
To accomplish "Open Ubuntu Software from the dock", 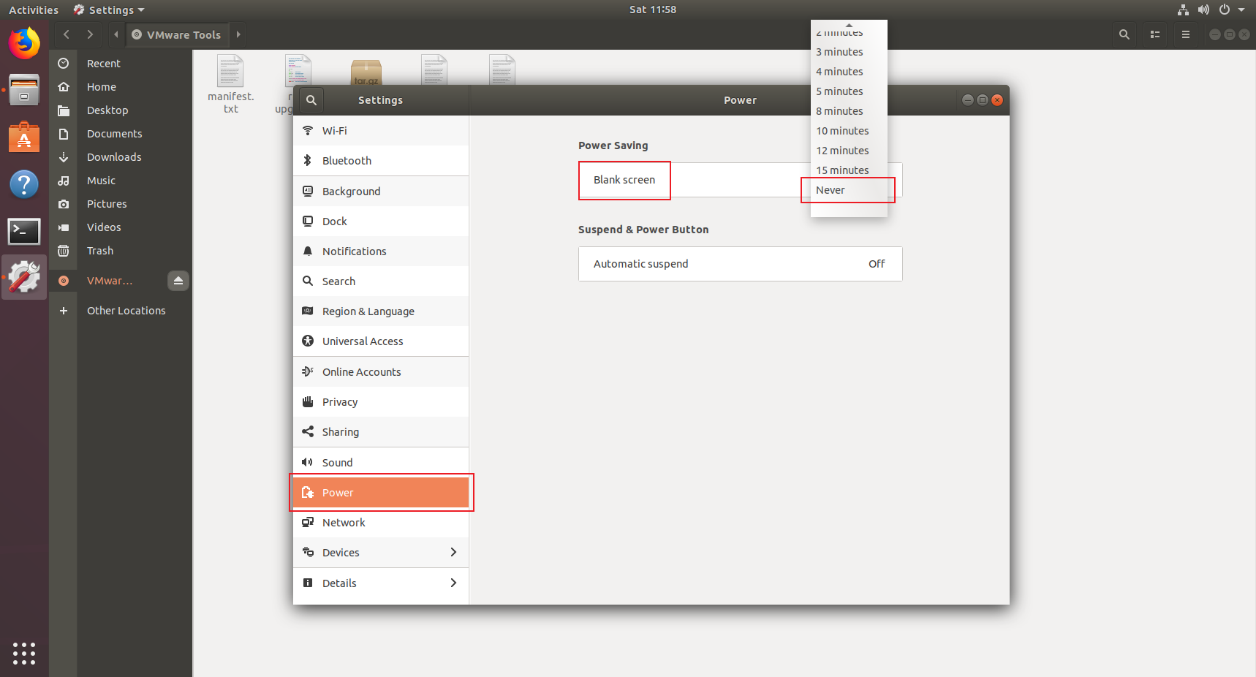I will 24,137.
